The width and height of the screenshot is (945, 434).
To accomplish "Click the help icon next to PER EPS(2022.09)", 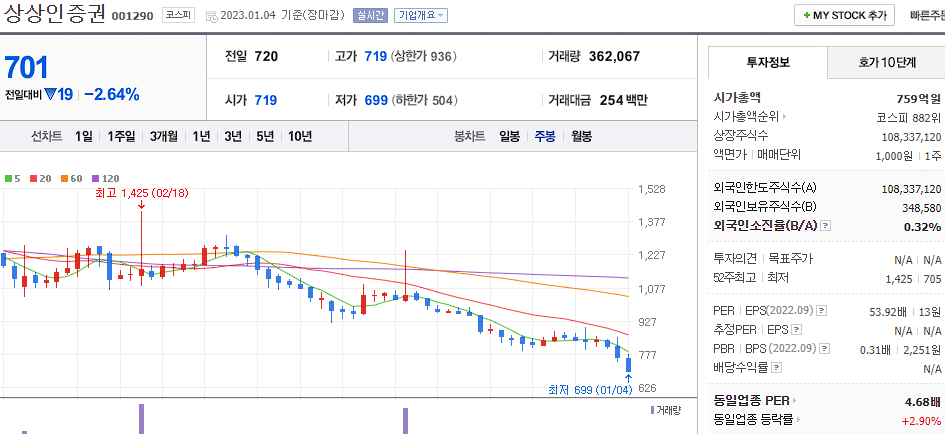I will click(x=821, y=311).
